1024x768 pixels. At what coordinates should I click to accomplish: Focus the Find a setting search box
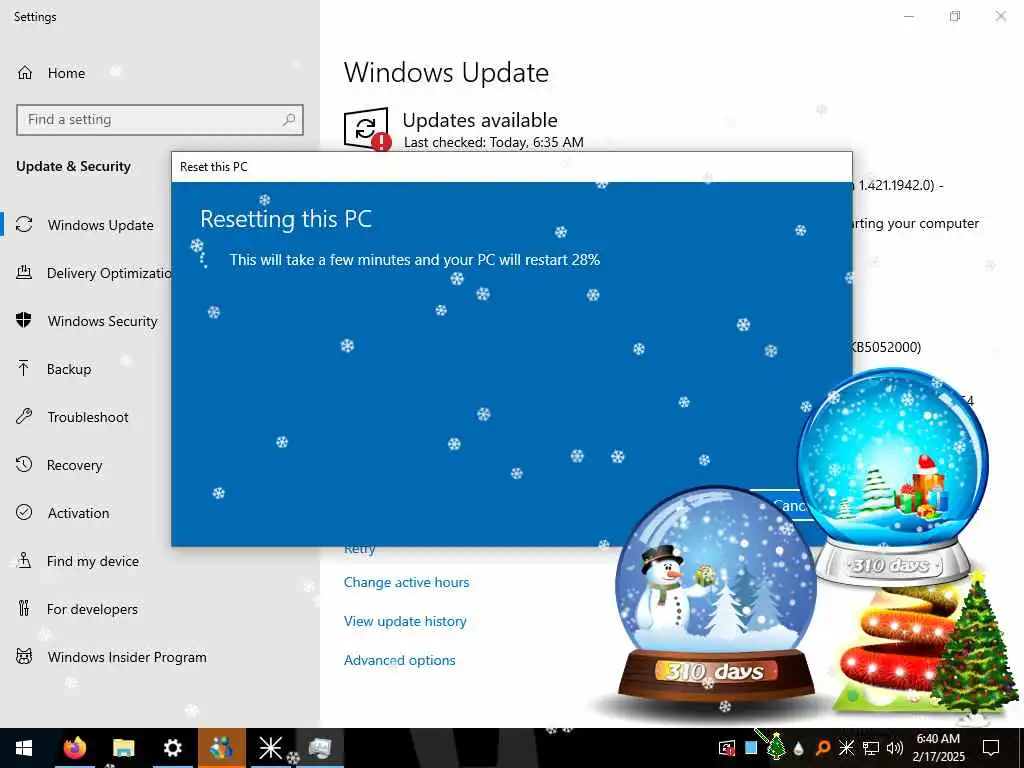click(x=159, y=120)
